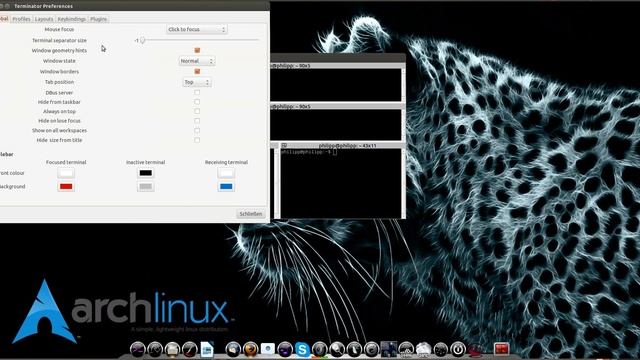Click the 'Window state' label

point(59,61)
